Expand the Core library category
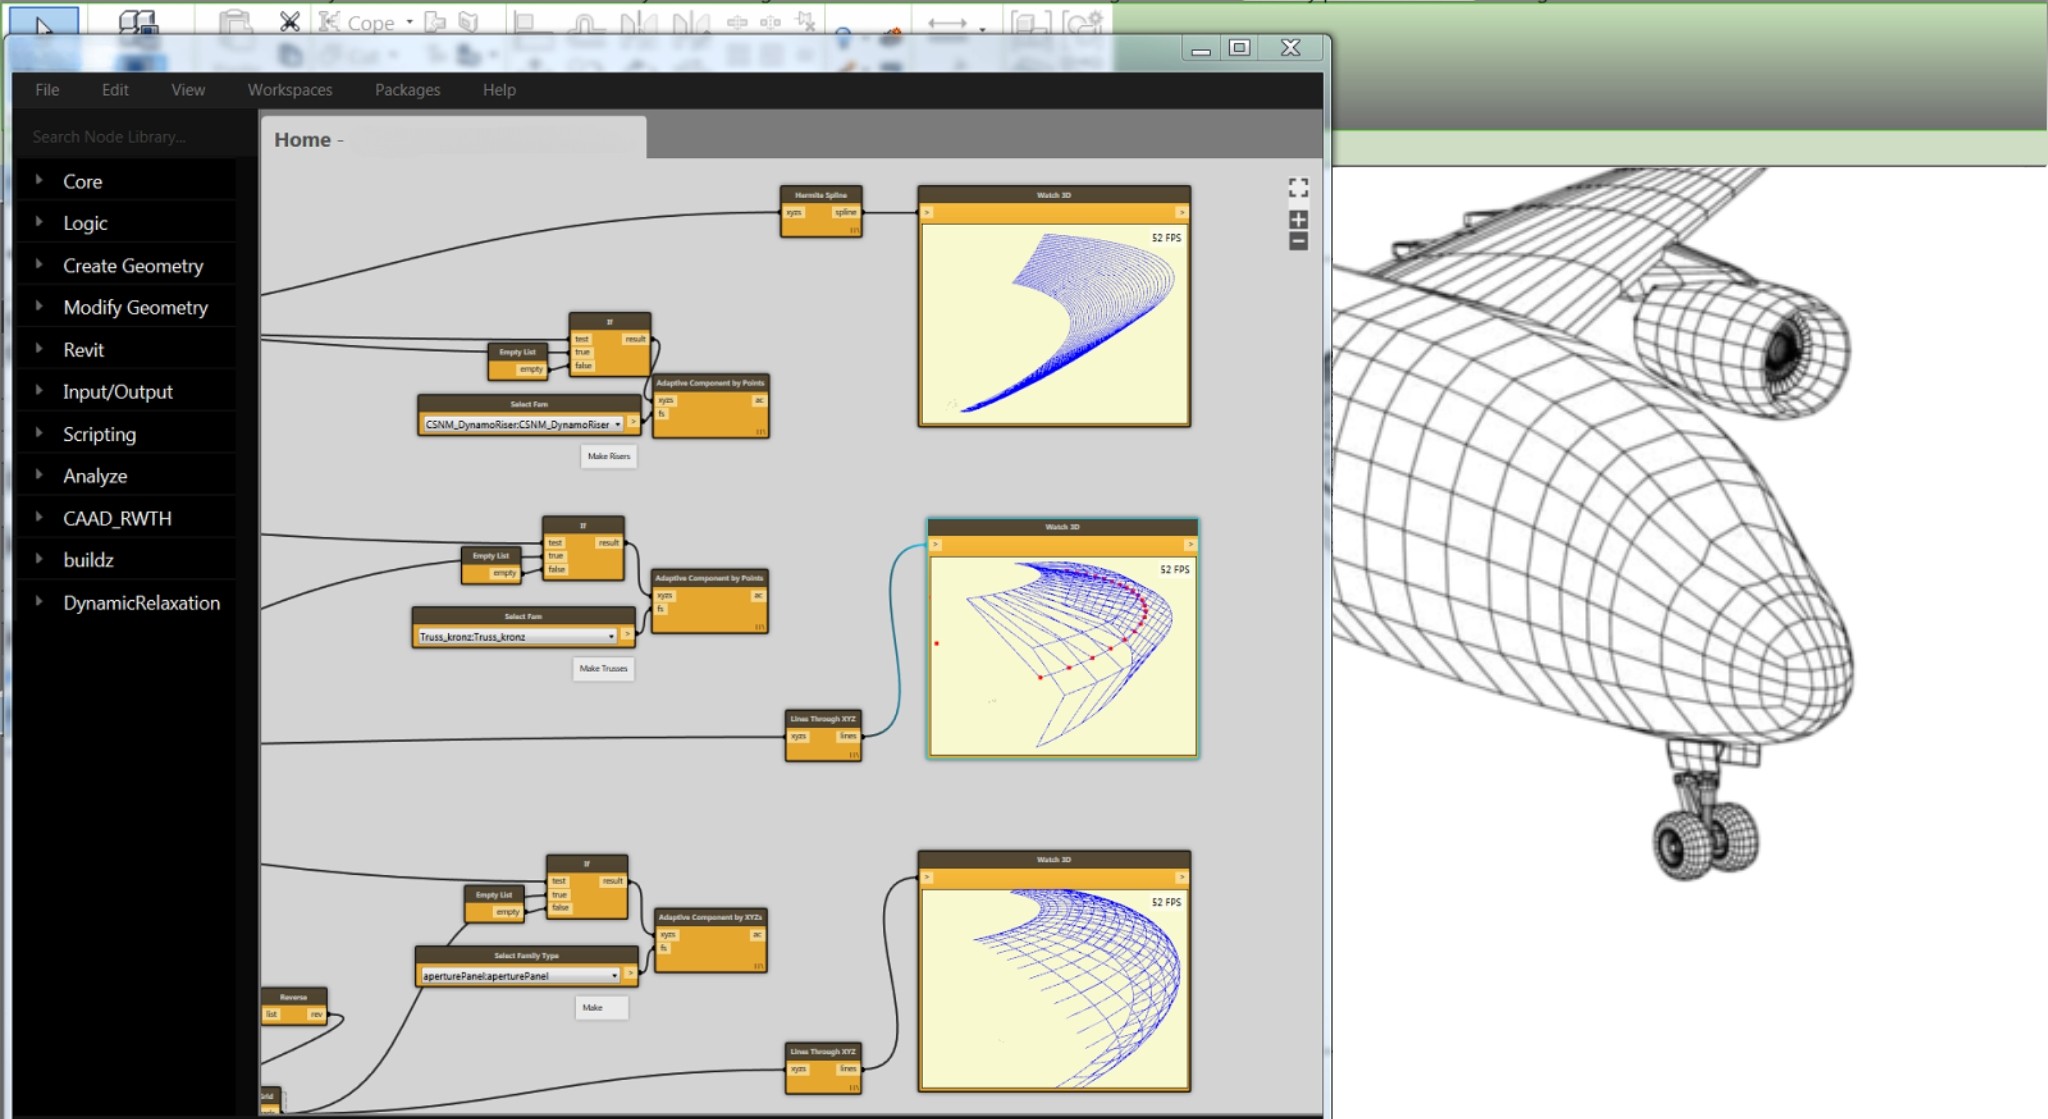The height and width of the screenshot is (1119, 2048). point(82,181)
